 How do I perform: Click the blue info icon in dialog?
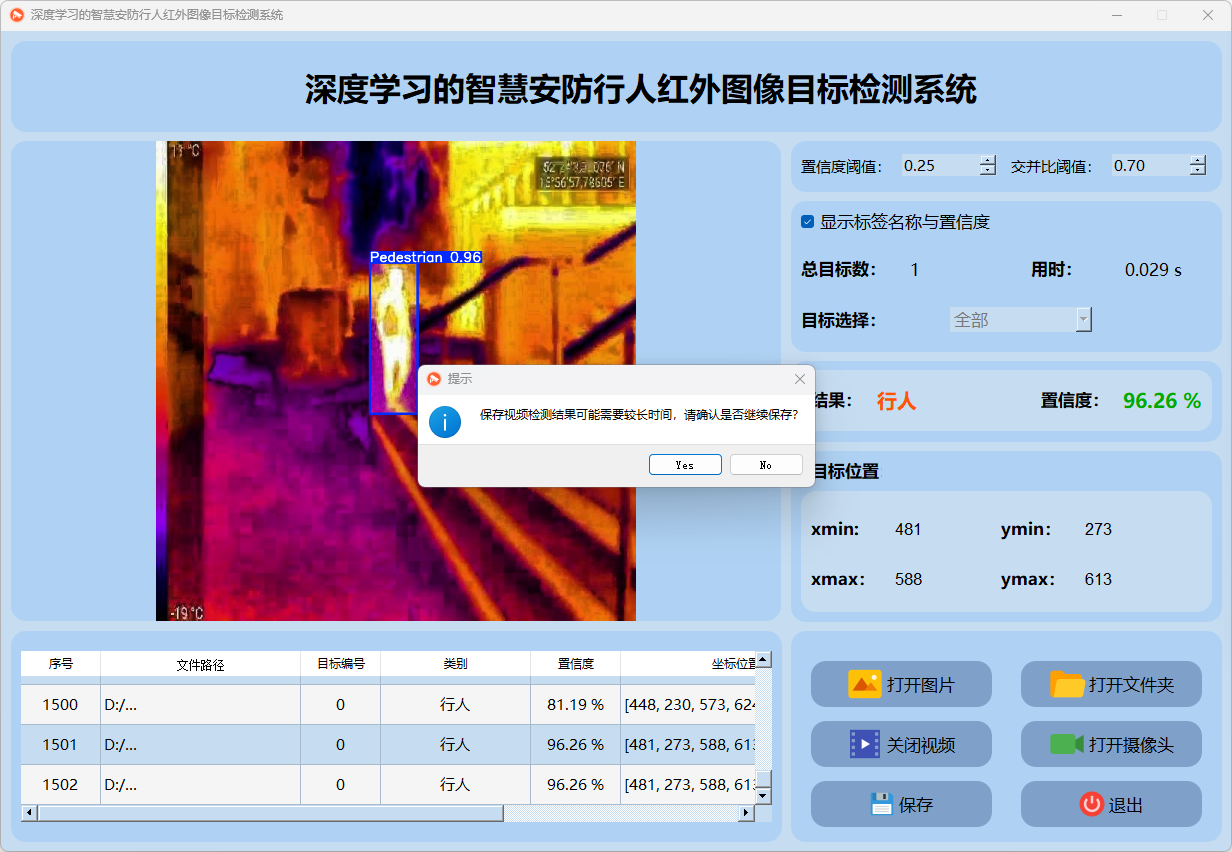445,421
